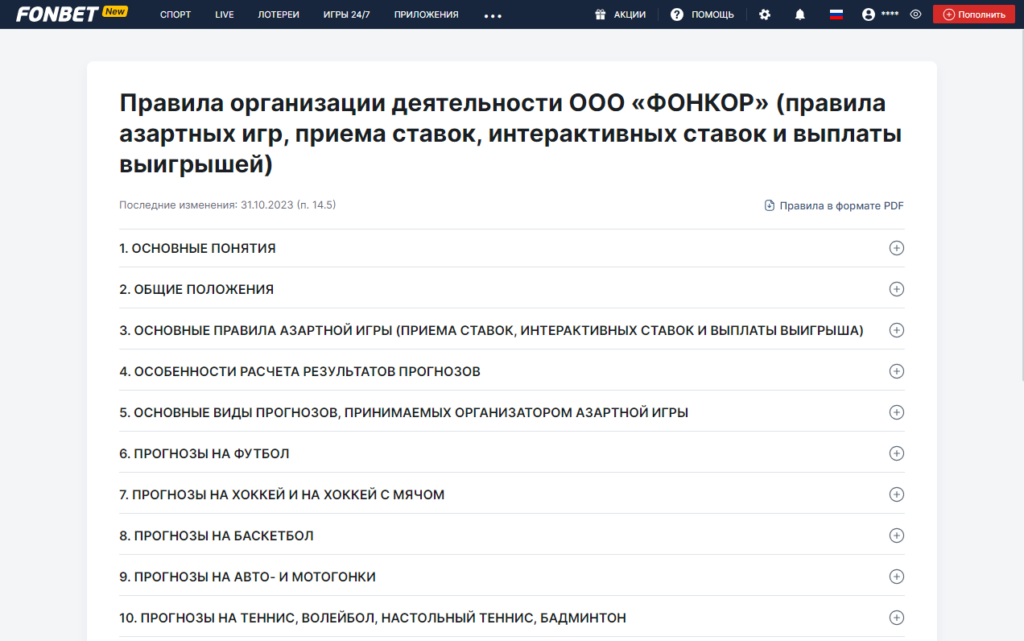Screen dimensions: 1024x641
Task: Click 9. ПРОГНОЗЫ НА АВТО- И МОТОГОНКИ heading
Action: 248,577
